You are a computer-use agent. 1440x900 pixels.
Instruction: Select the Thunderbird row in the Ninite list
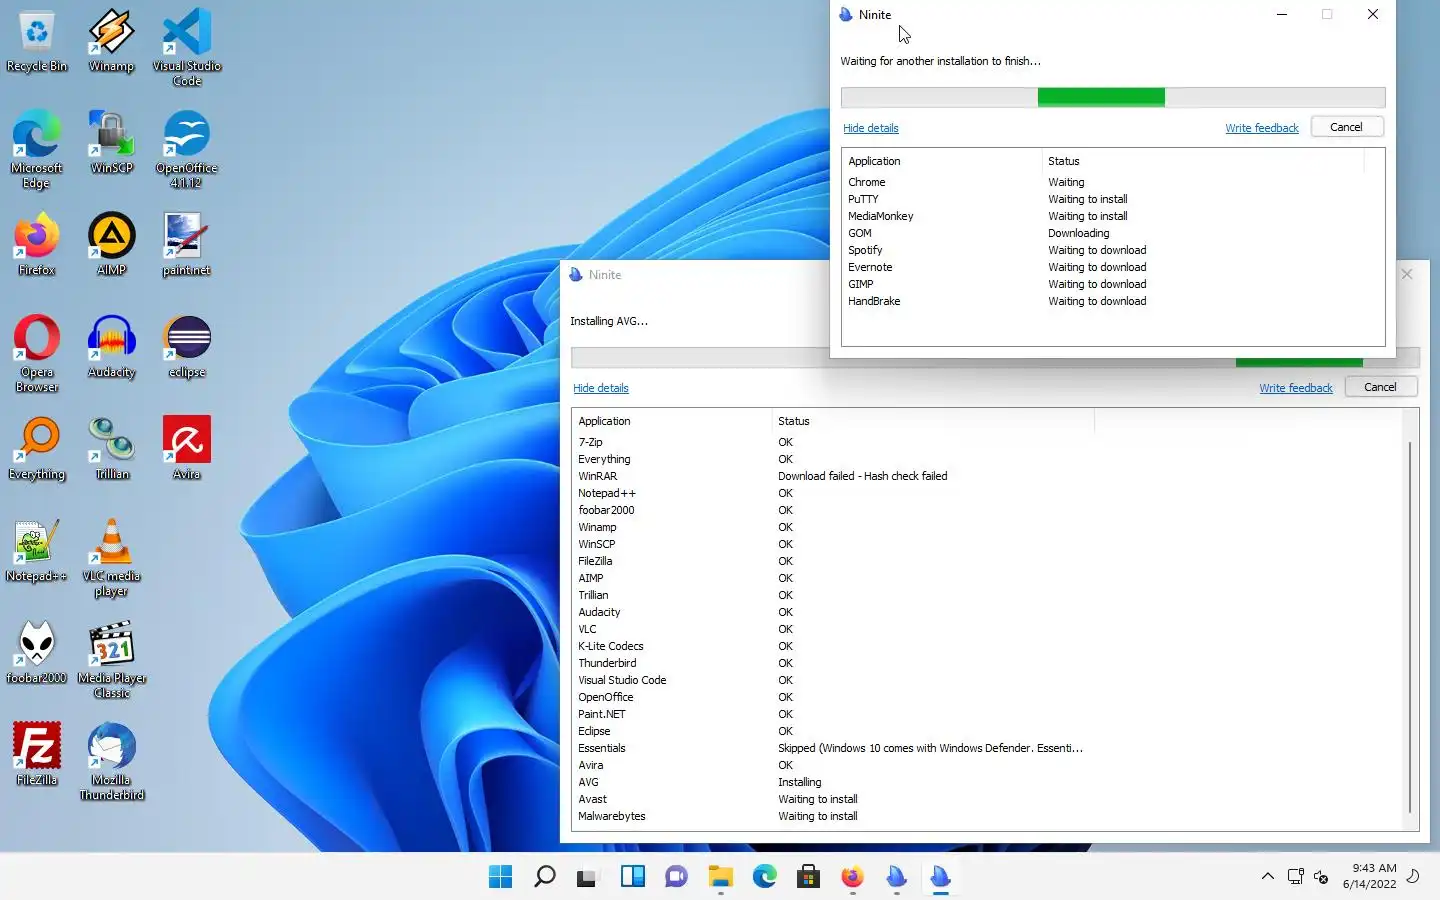click(x=987, y=663)
